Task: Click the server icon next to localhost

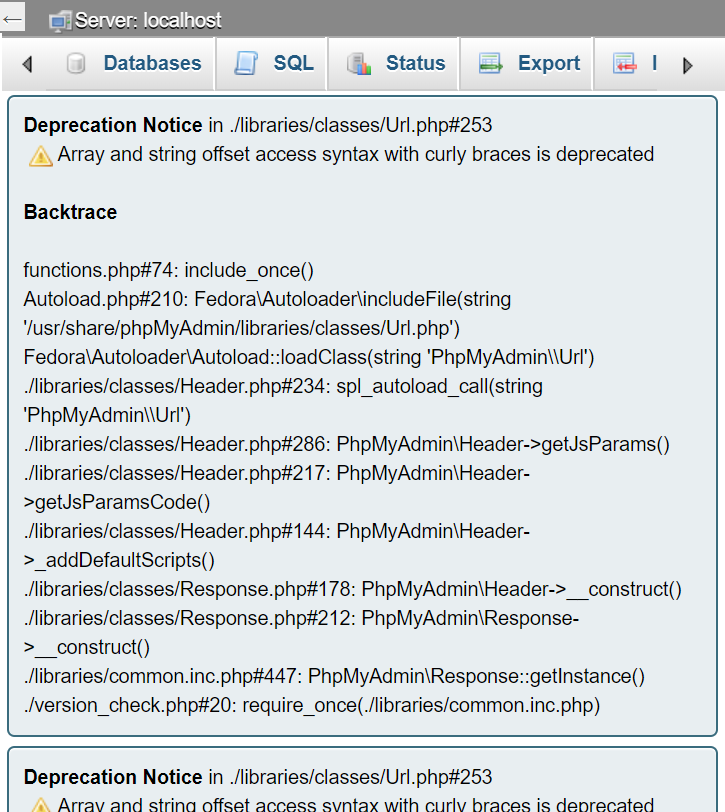Action: [58, 19]
